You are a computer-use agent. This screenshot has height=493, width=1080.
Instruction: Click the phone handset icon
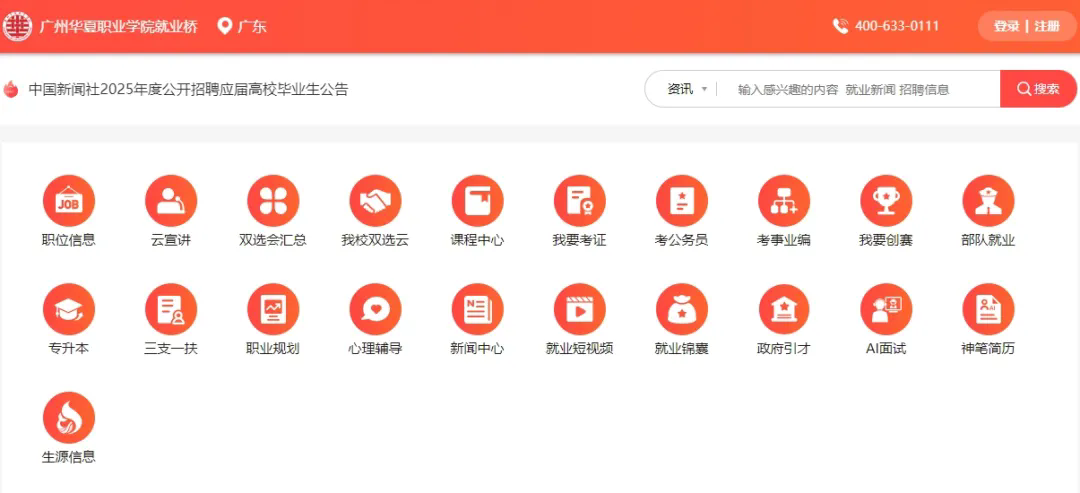(x=840, y=26)
